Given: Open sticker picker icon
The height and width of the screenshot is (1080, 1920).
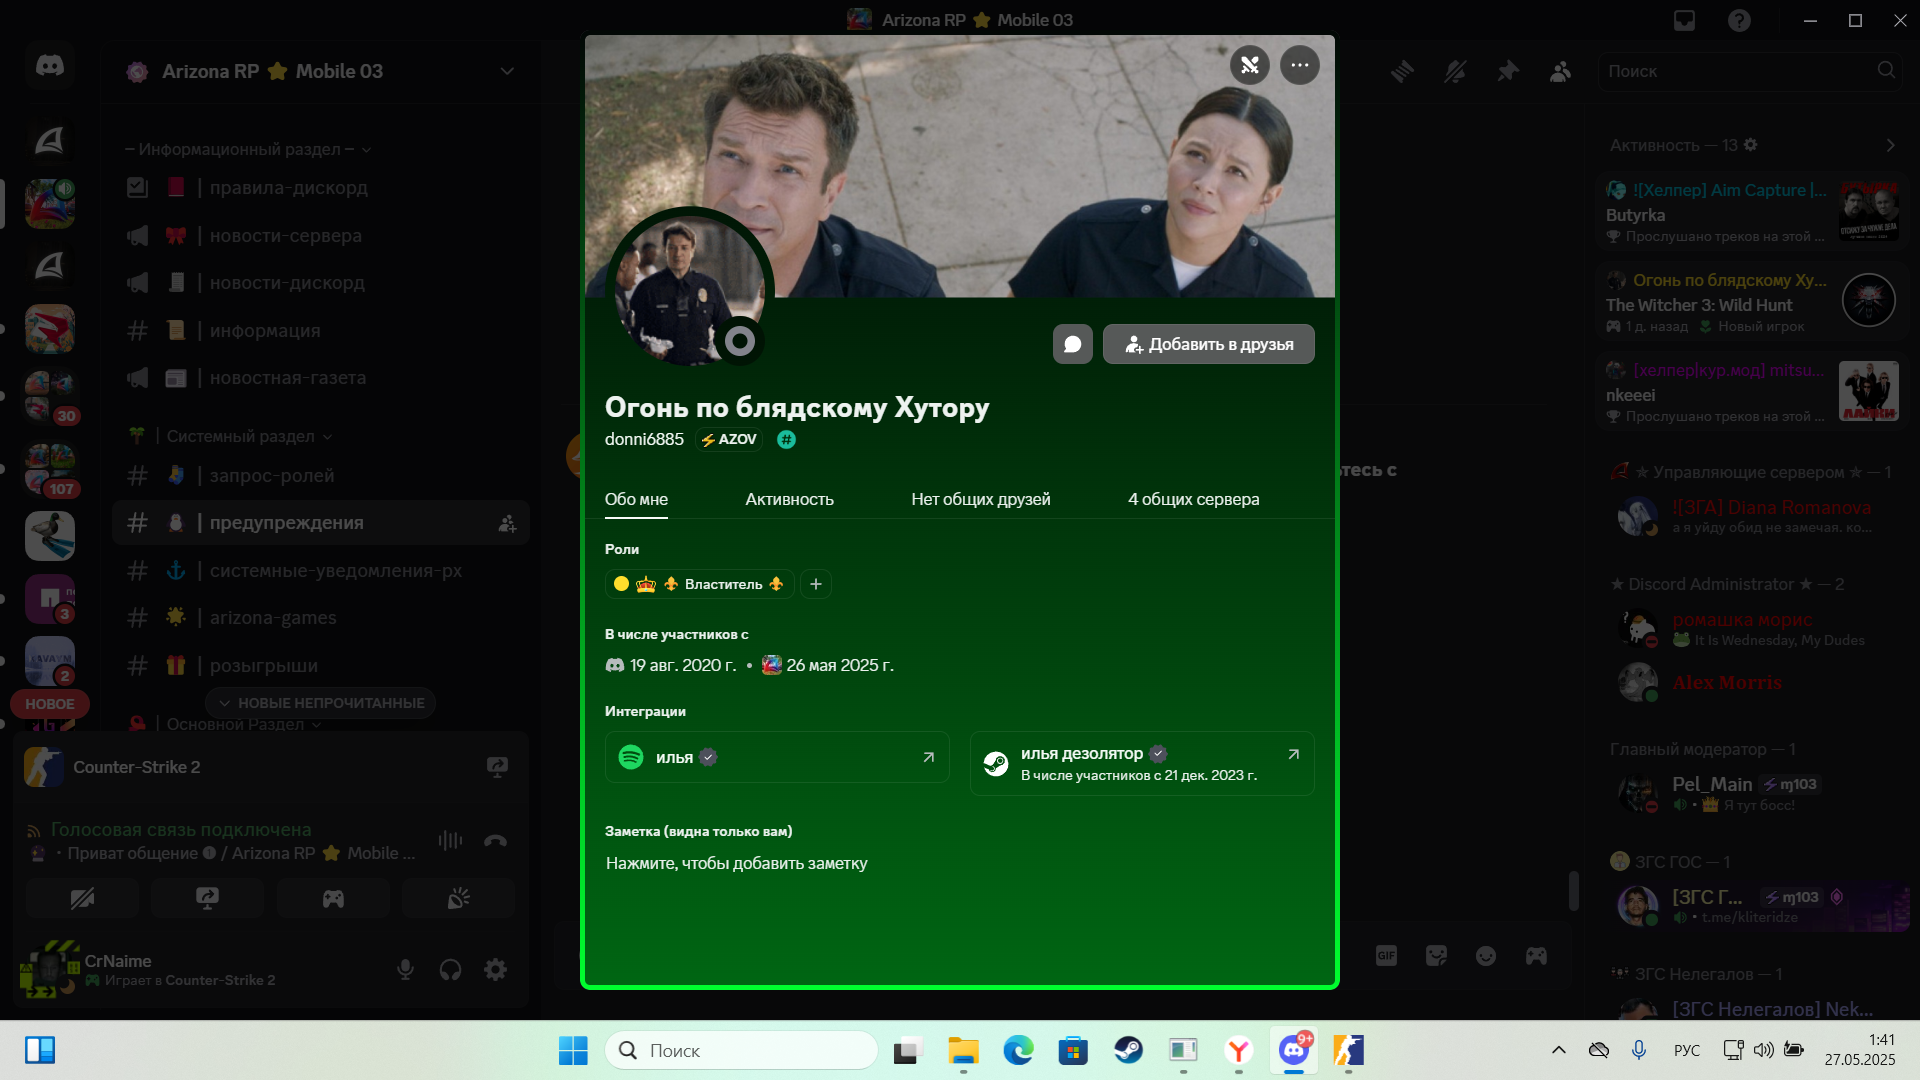Looking at the screenshot, I should 1436,956.
